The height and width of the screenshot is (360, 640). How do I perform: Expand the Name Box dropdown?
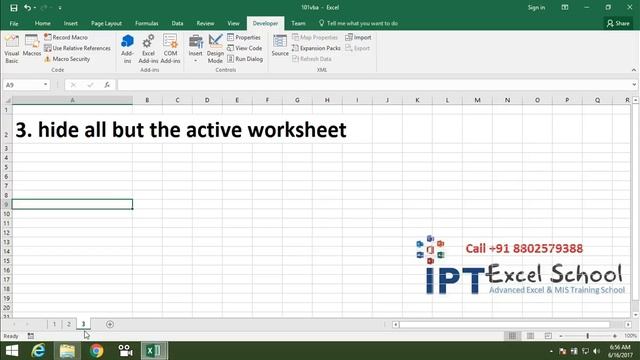click(x=45, y=84)
